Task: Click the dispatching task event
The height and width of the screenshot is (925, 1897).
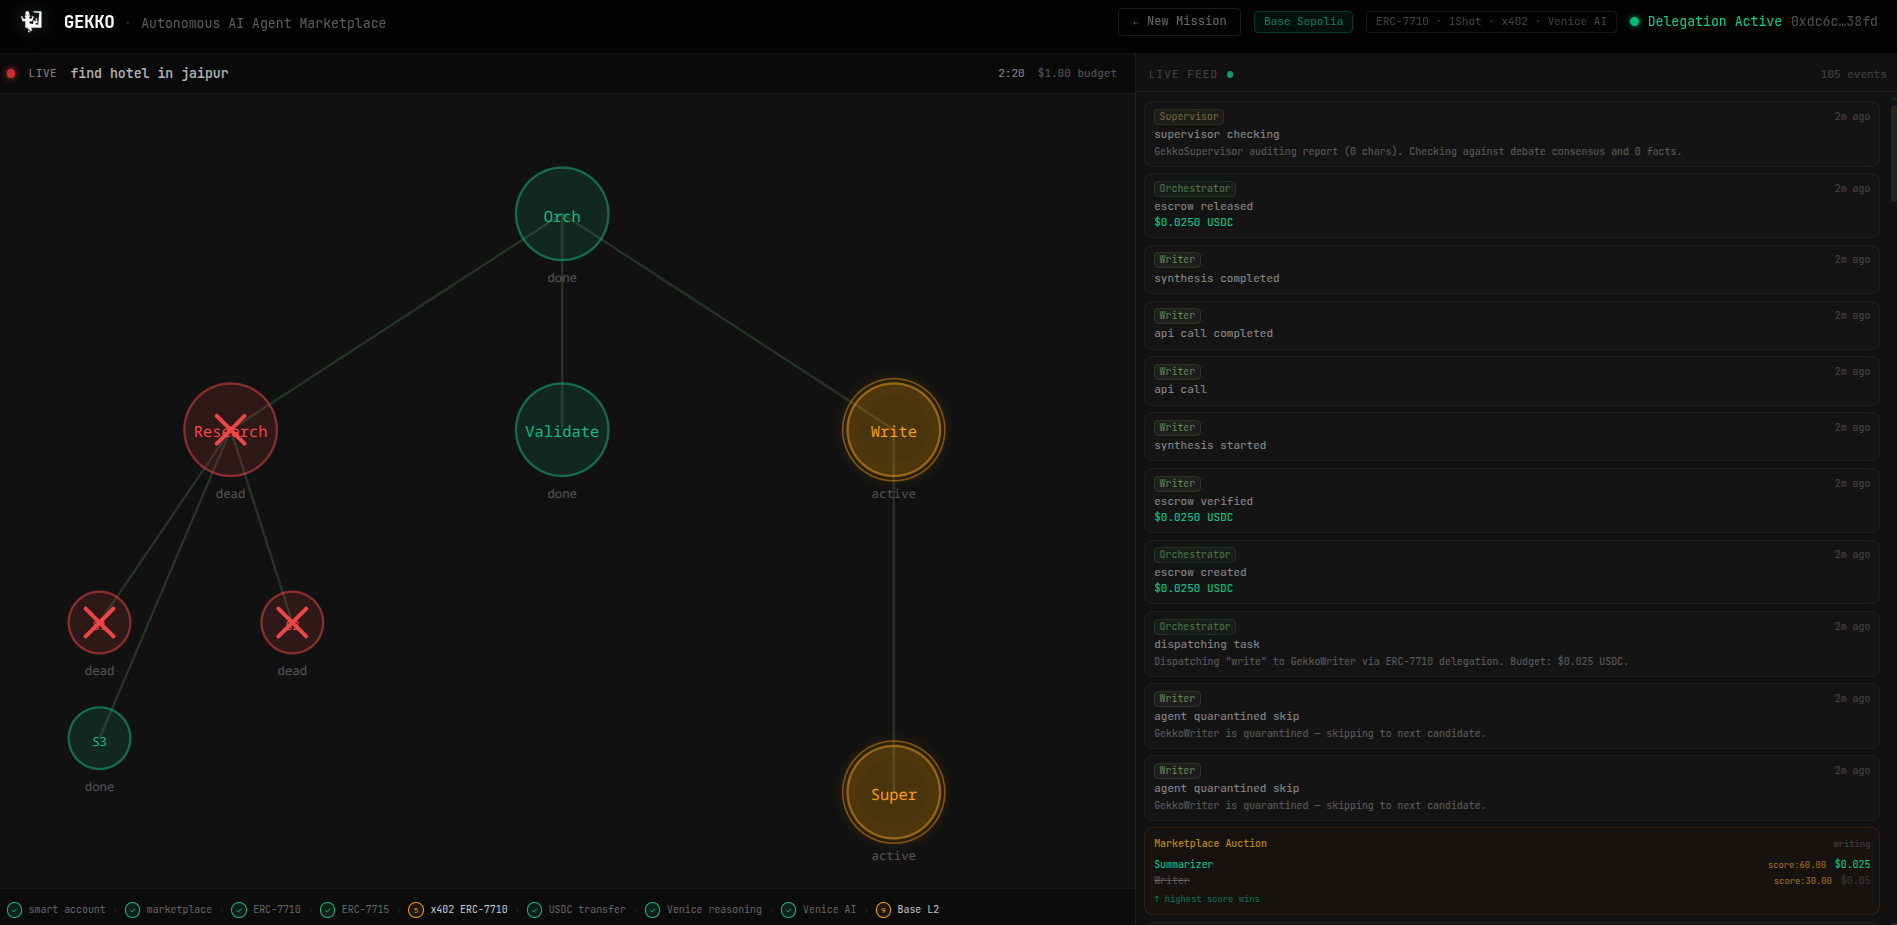Action: click(x=1511, y=644)
